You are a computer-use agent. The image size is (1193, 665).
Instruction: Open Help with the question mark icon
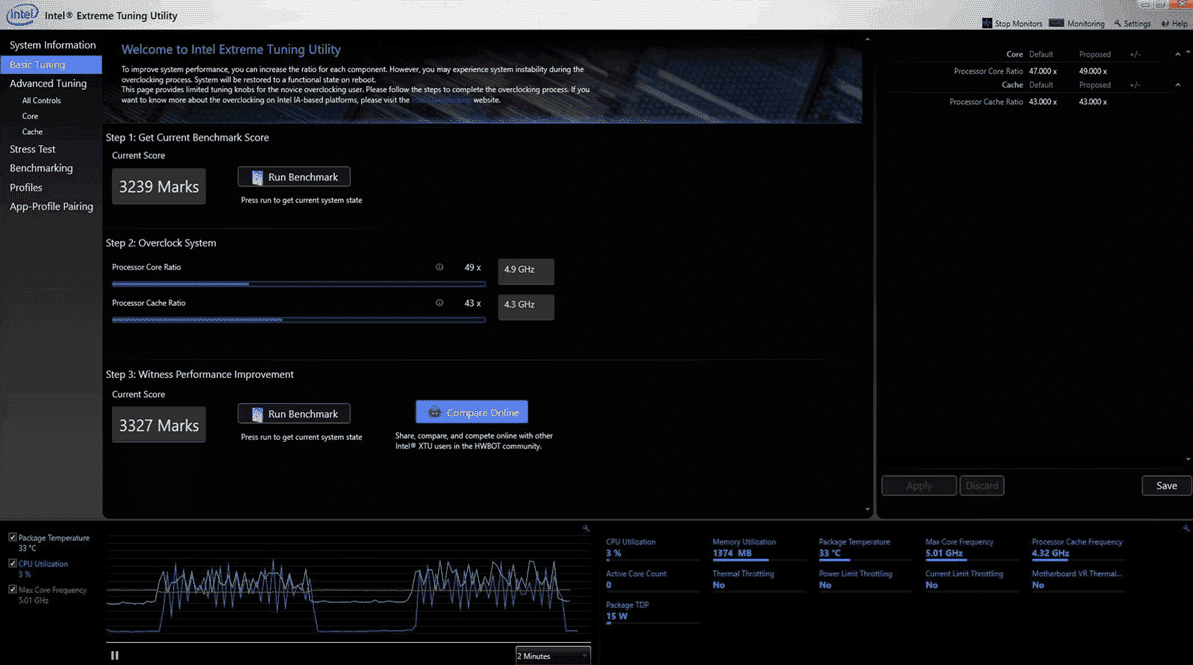point(1165,24)
